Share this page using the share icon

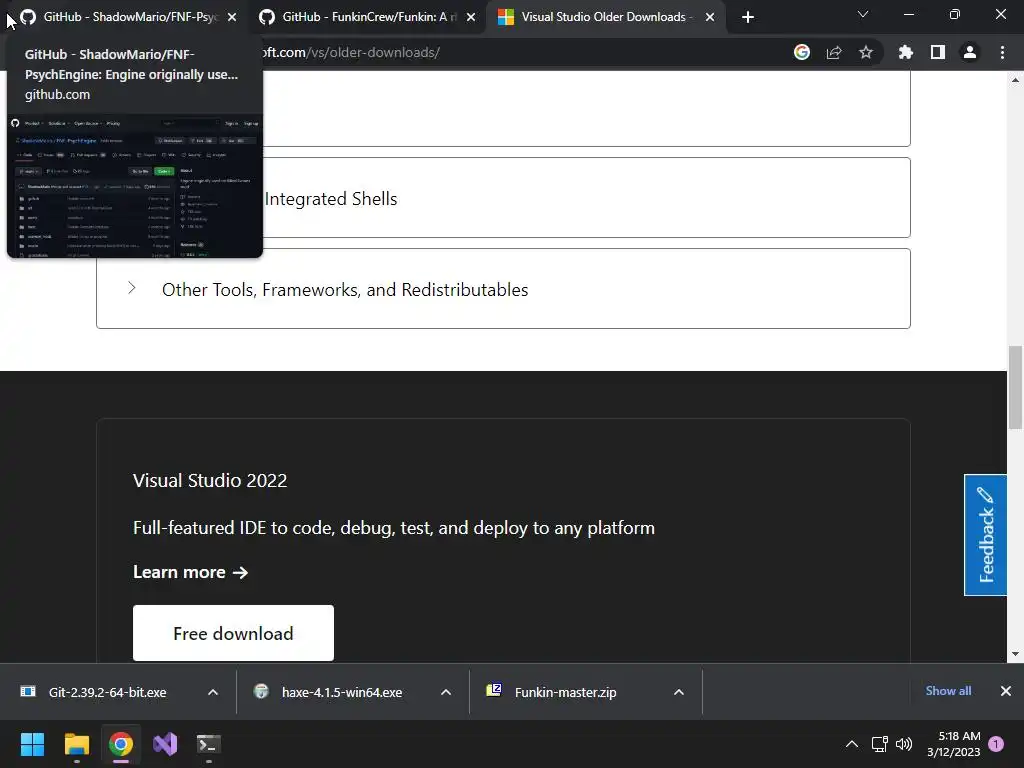(834, 52)
